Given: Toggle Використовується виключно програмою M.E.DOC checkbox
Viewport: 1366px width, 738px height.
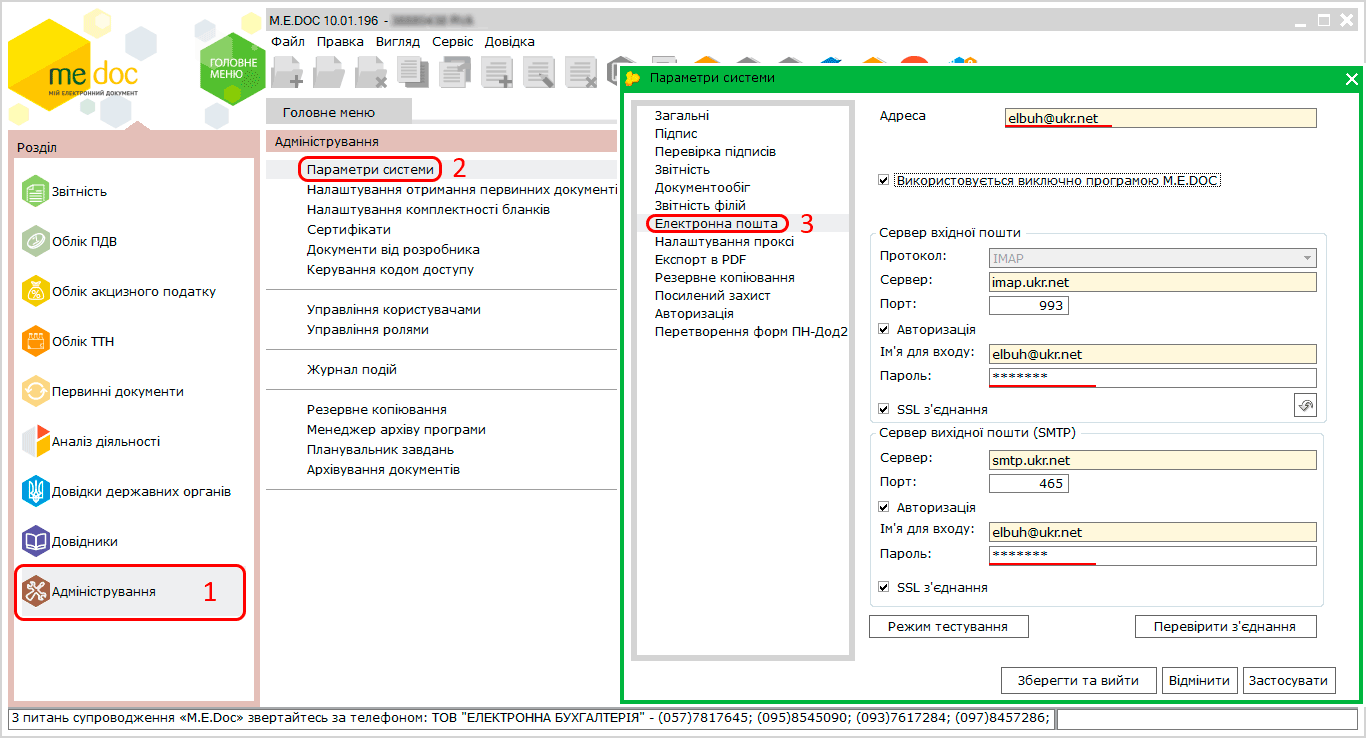Looking at the screenshot, I should coord(883,181).
